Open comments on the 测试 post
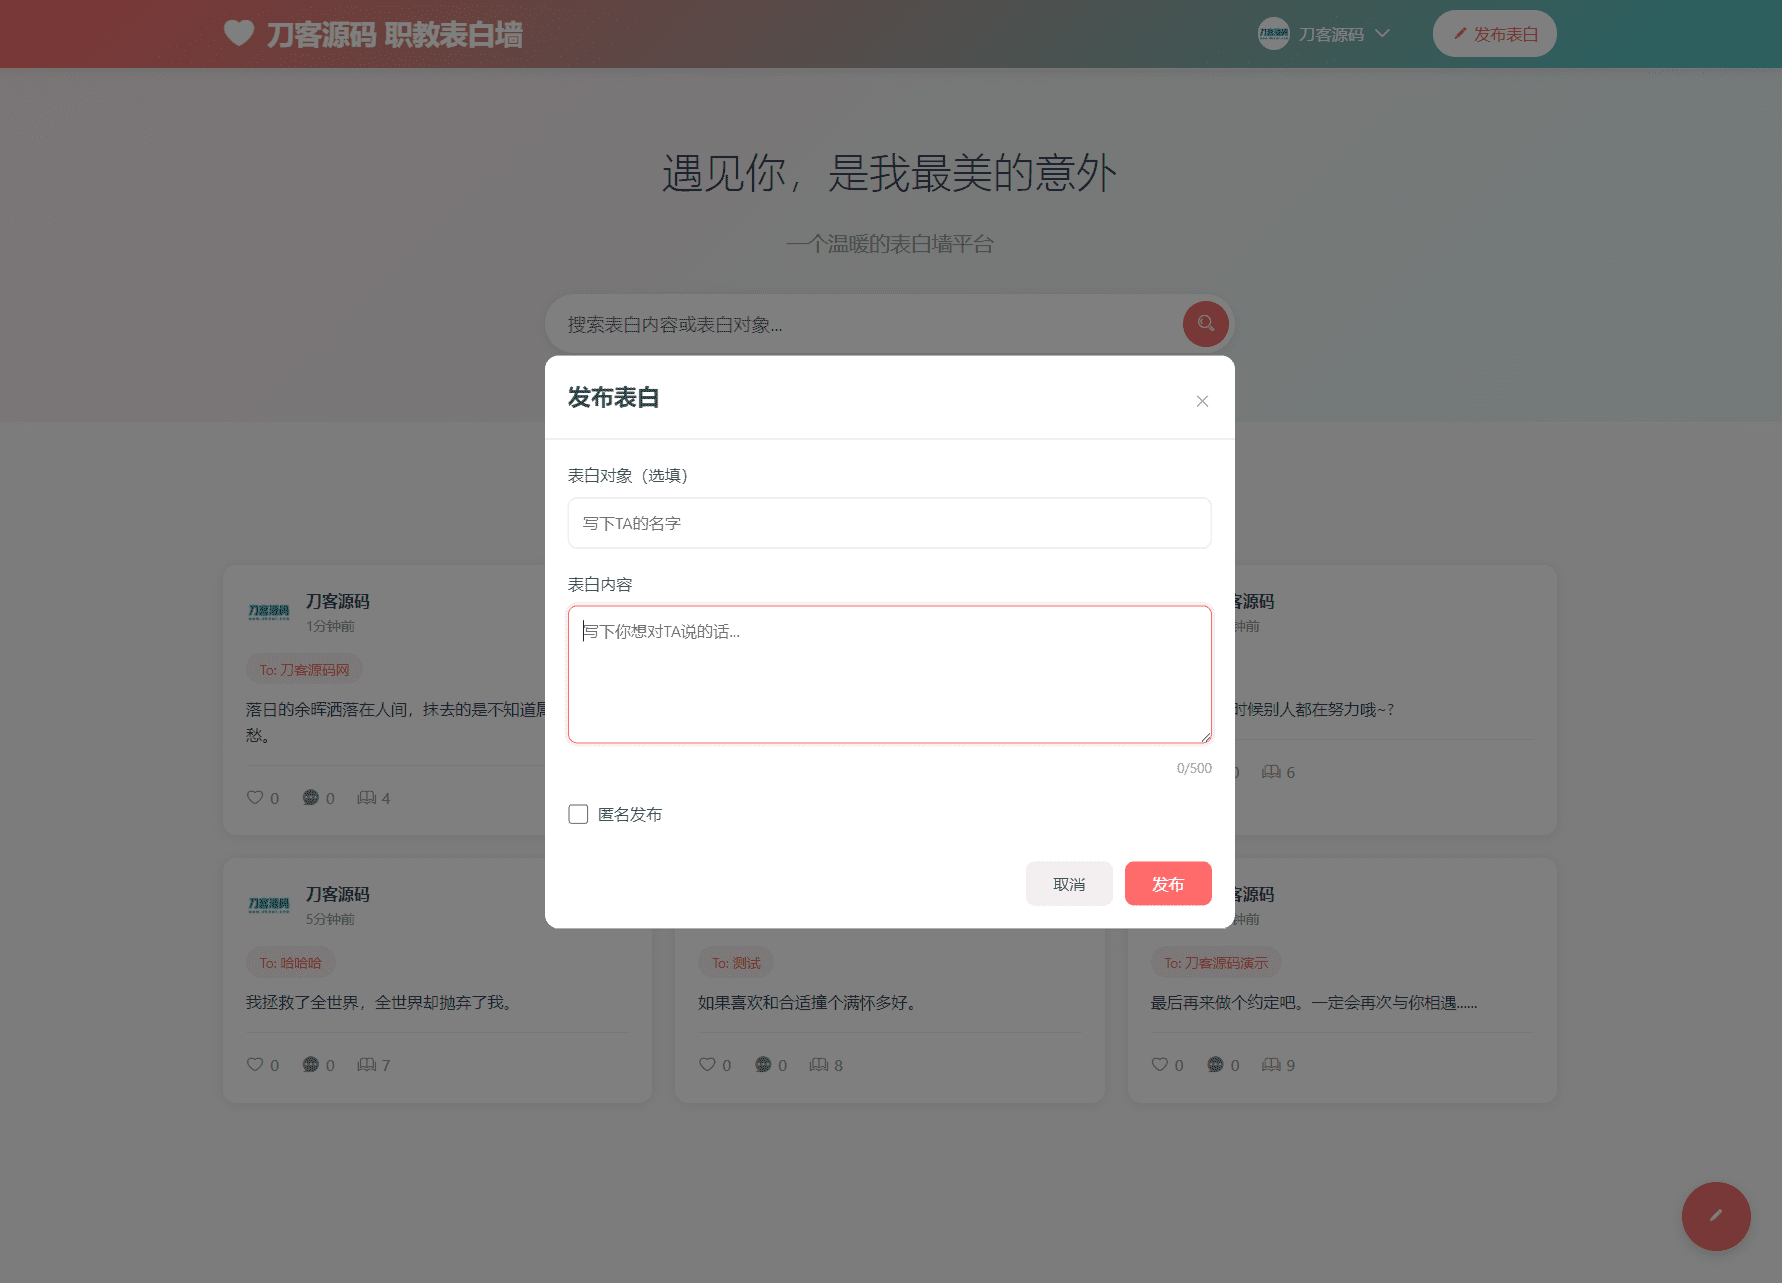 pyautogui.click(x=763, y=1064)
